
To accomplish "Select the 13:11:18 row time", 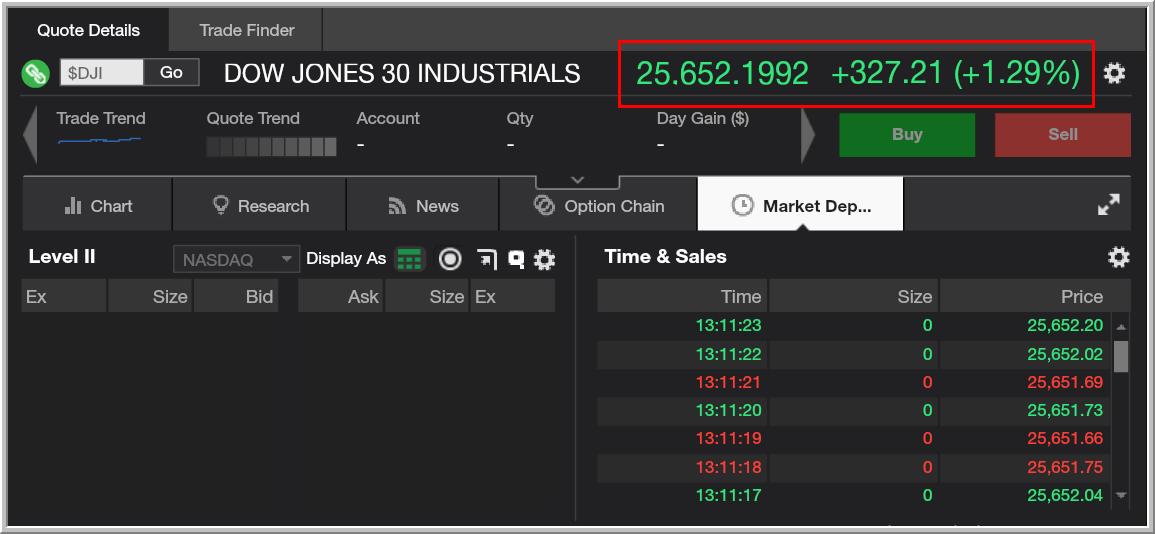I will point(728,467).
